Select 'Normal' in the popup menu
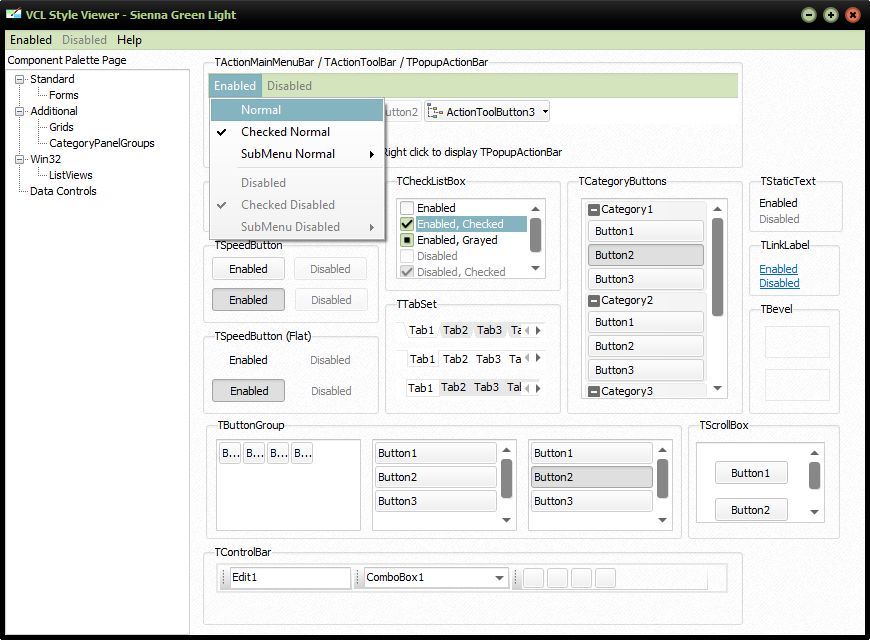 [x=297, y=110]
